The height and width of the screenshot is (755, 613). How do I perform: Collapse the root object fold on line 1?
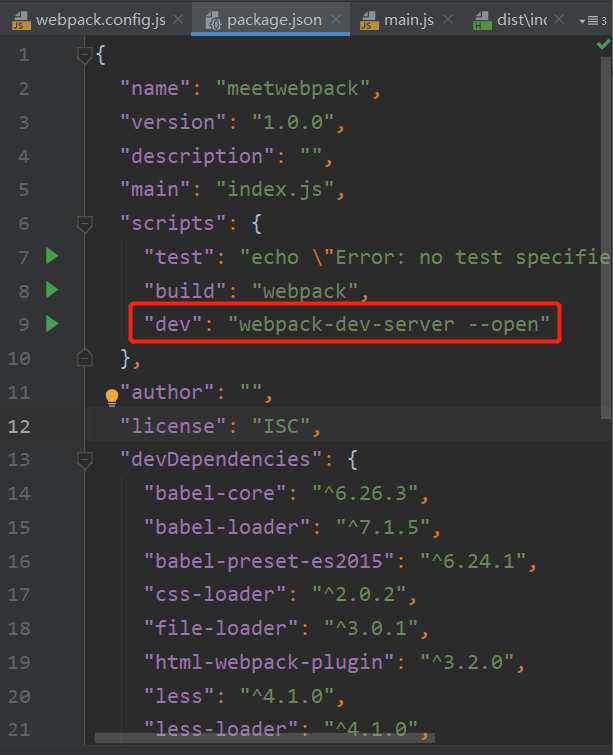click(x=85, y=55)
